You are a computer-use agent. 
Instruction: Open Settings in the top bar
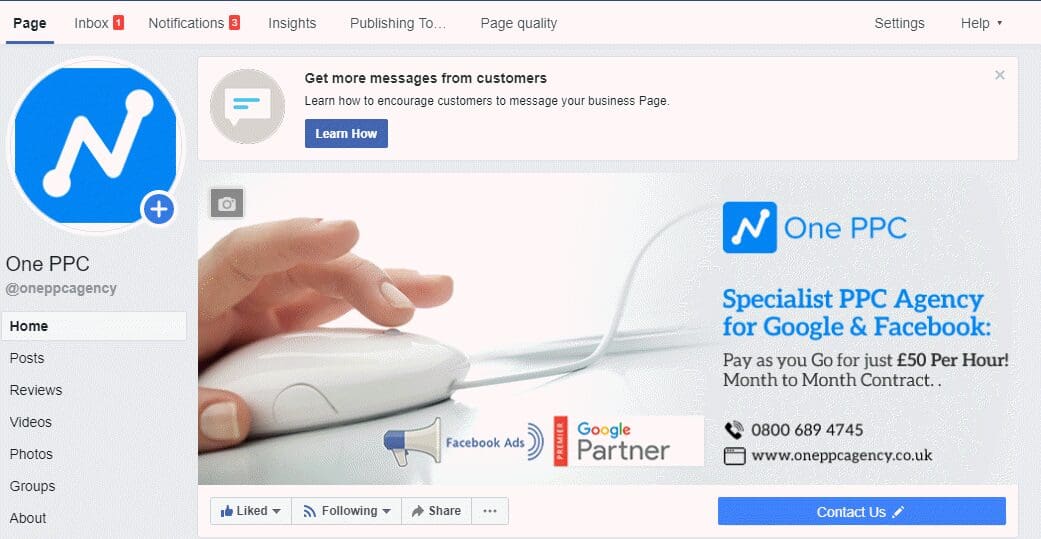(899, 23)
